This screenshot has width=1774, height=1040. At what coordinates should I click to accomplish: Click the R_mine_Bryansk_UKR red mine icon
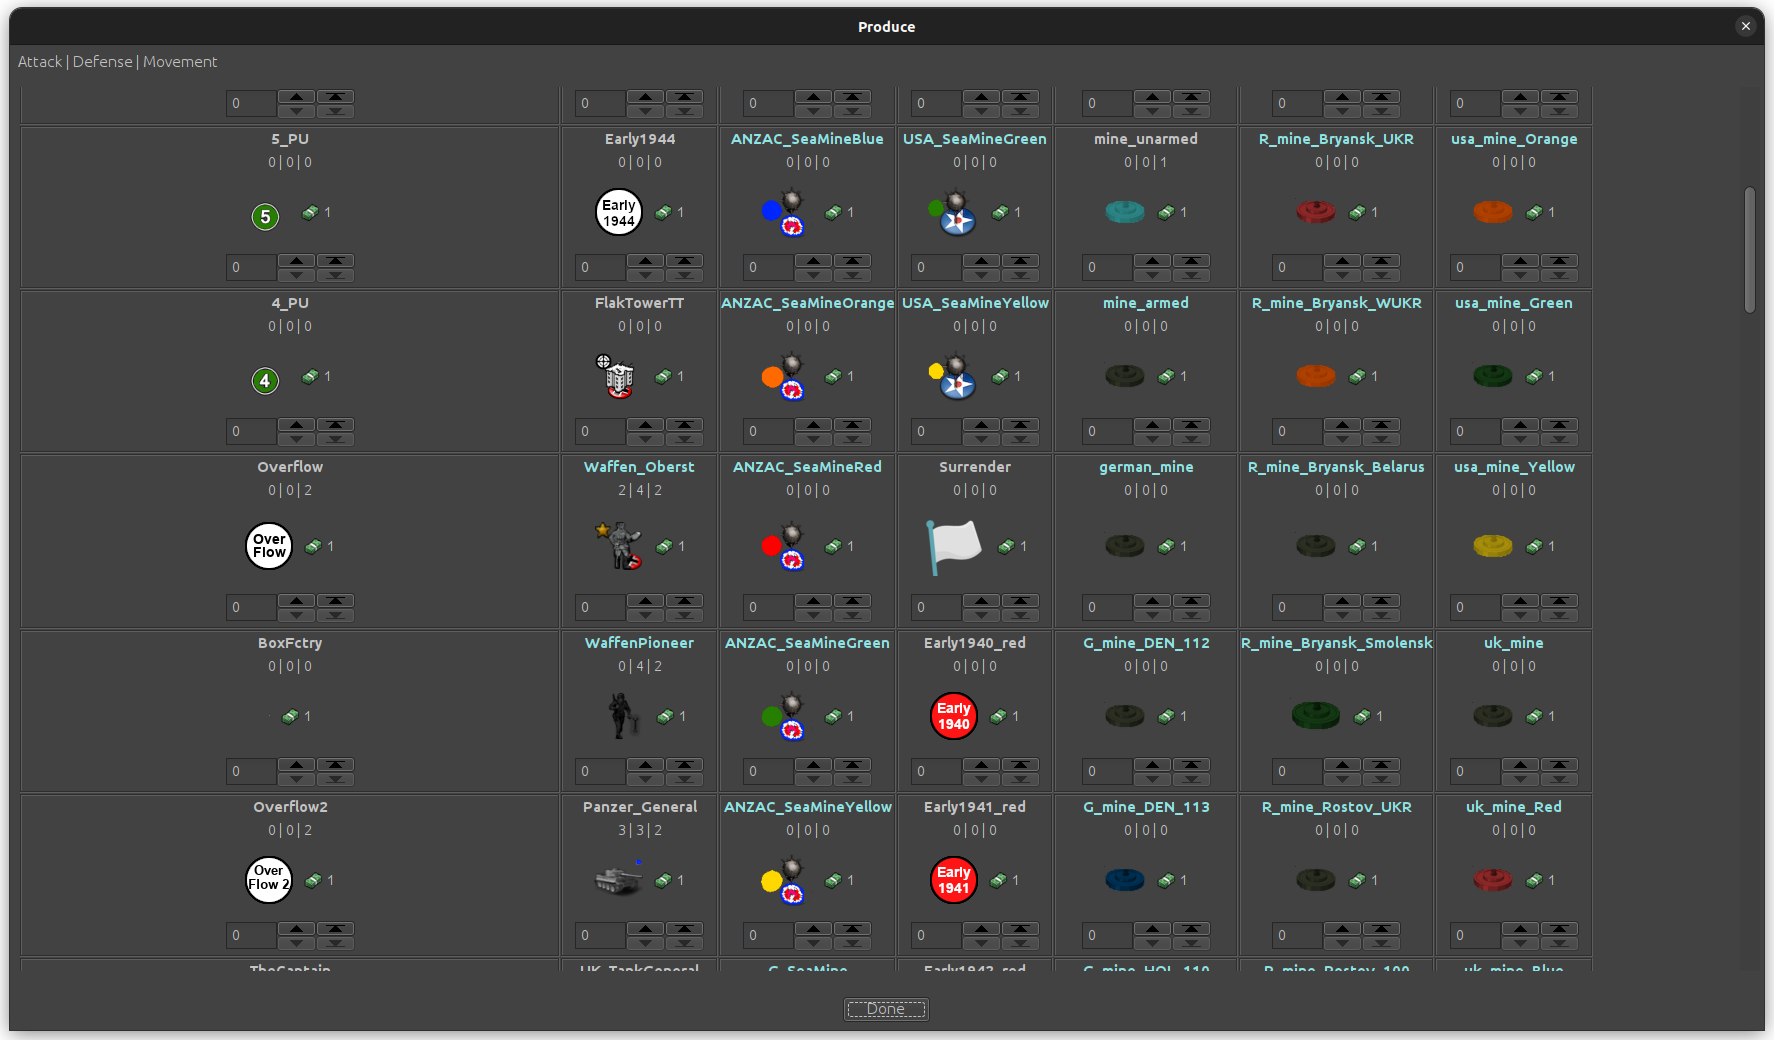1316,212
